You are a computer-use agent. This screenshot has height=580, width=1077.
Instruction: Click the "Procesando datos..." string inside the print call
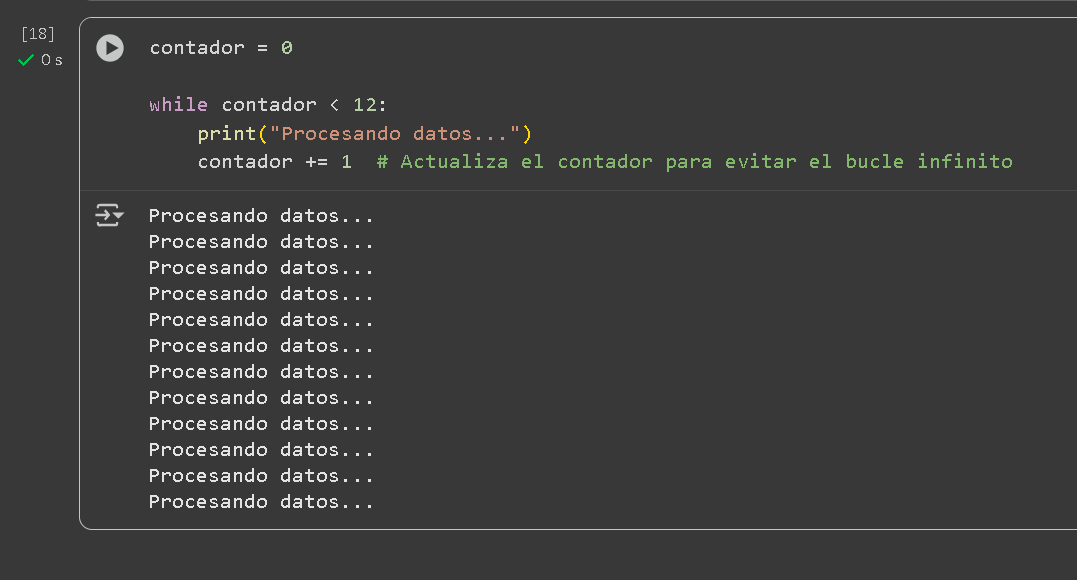pyautogui.click(x=395, y=134)
